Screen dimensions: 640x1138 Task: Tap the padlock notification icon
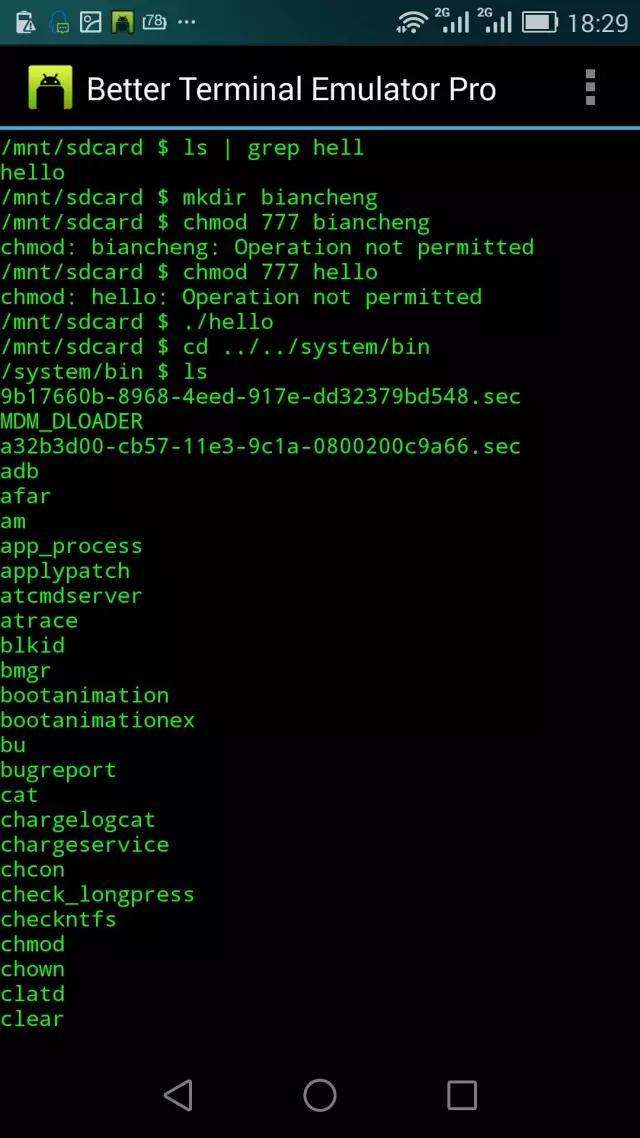click(59, 23)
